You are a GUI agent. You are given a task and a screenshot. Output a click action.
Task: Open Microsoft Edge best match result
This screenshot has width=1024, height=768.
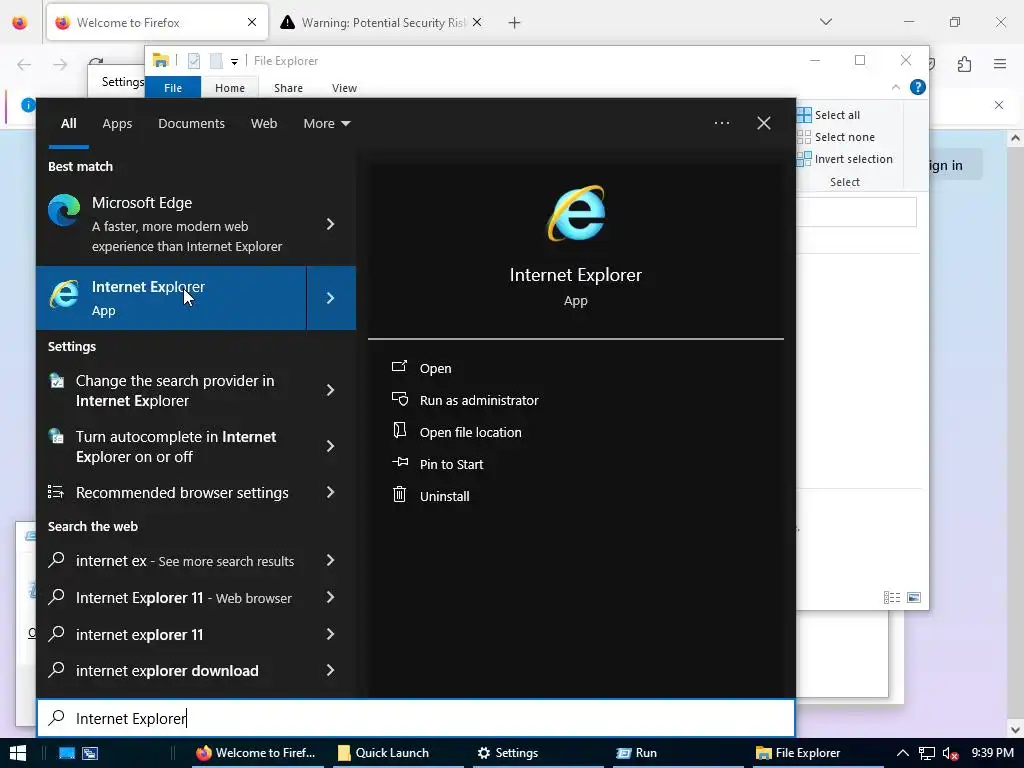[x=171, y=224]
